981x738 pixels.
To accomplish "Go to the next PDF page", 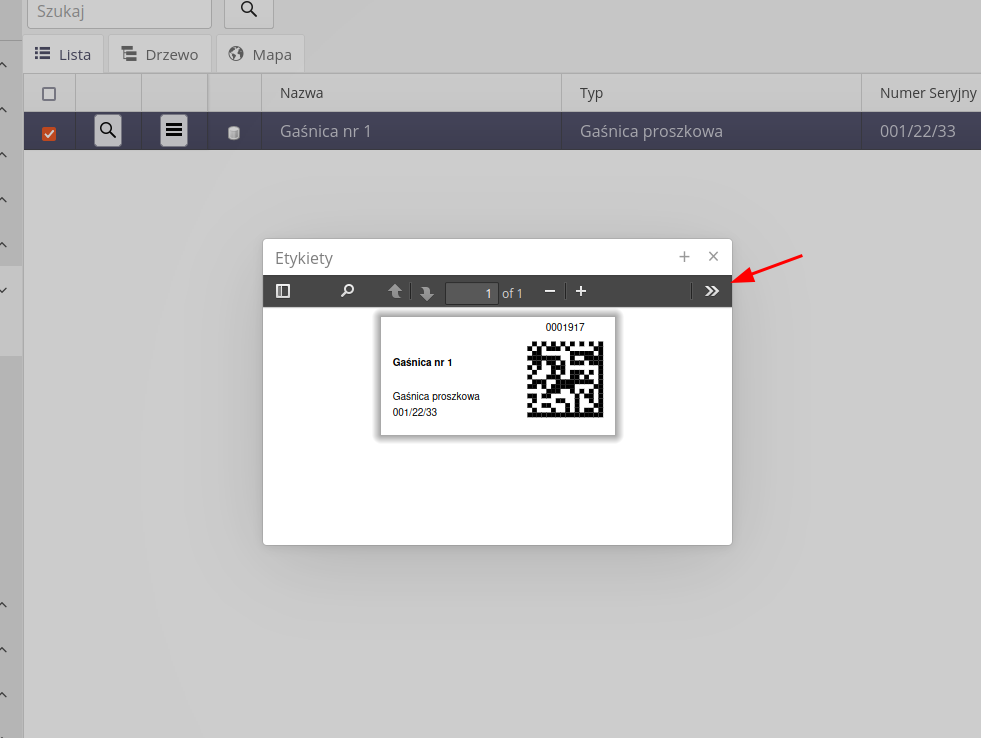I will [x=427, y=293].
